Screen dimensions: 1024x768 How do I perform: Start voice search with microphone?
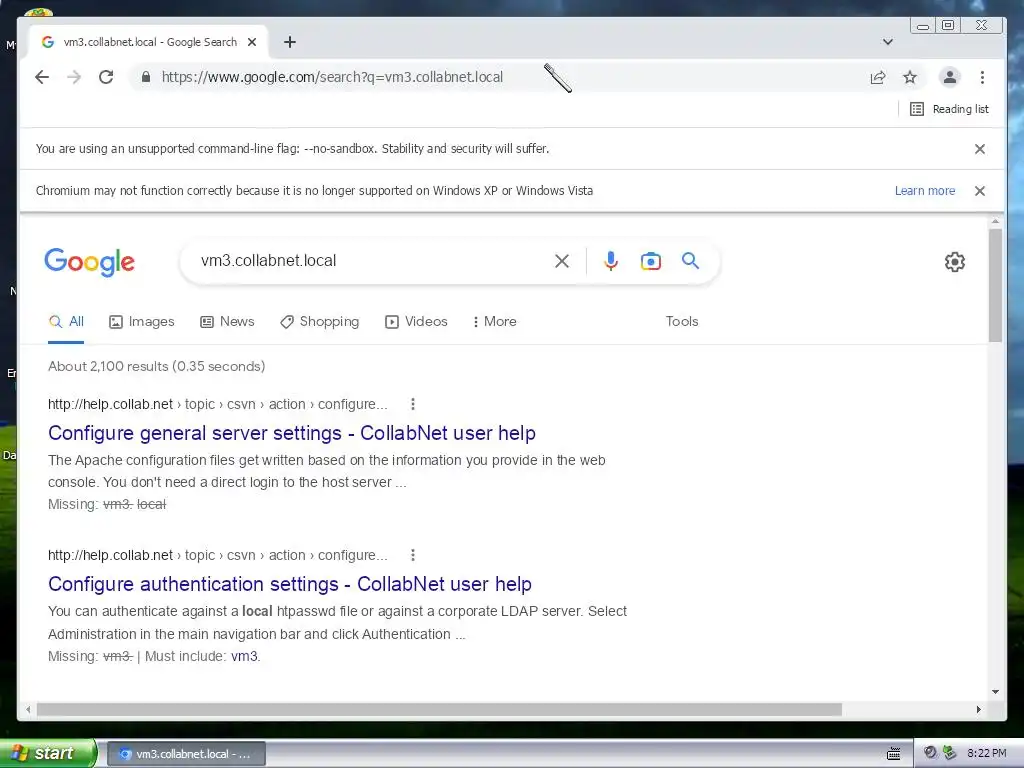click(x=611, y=261)
